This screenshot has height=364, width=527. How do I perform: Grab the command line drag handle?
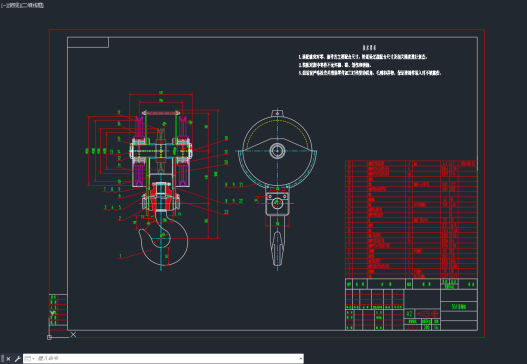point(3,359)
